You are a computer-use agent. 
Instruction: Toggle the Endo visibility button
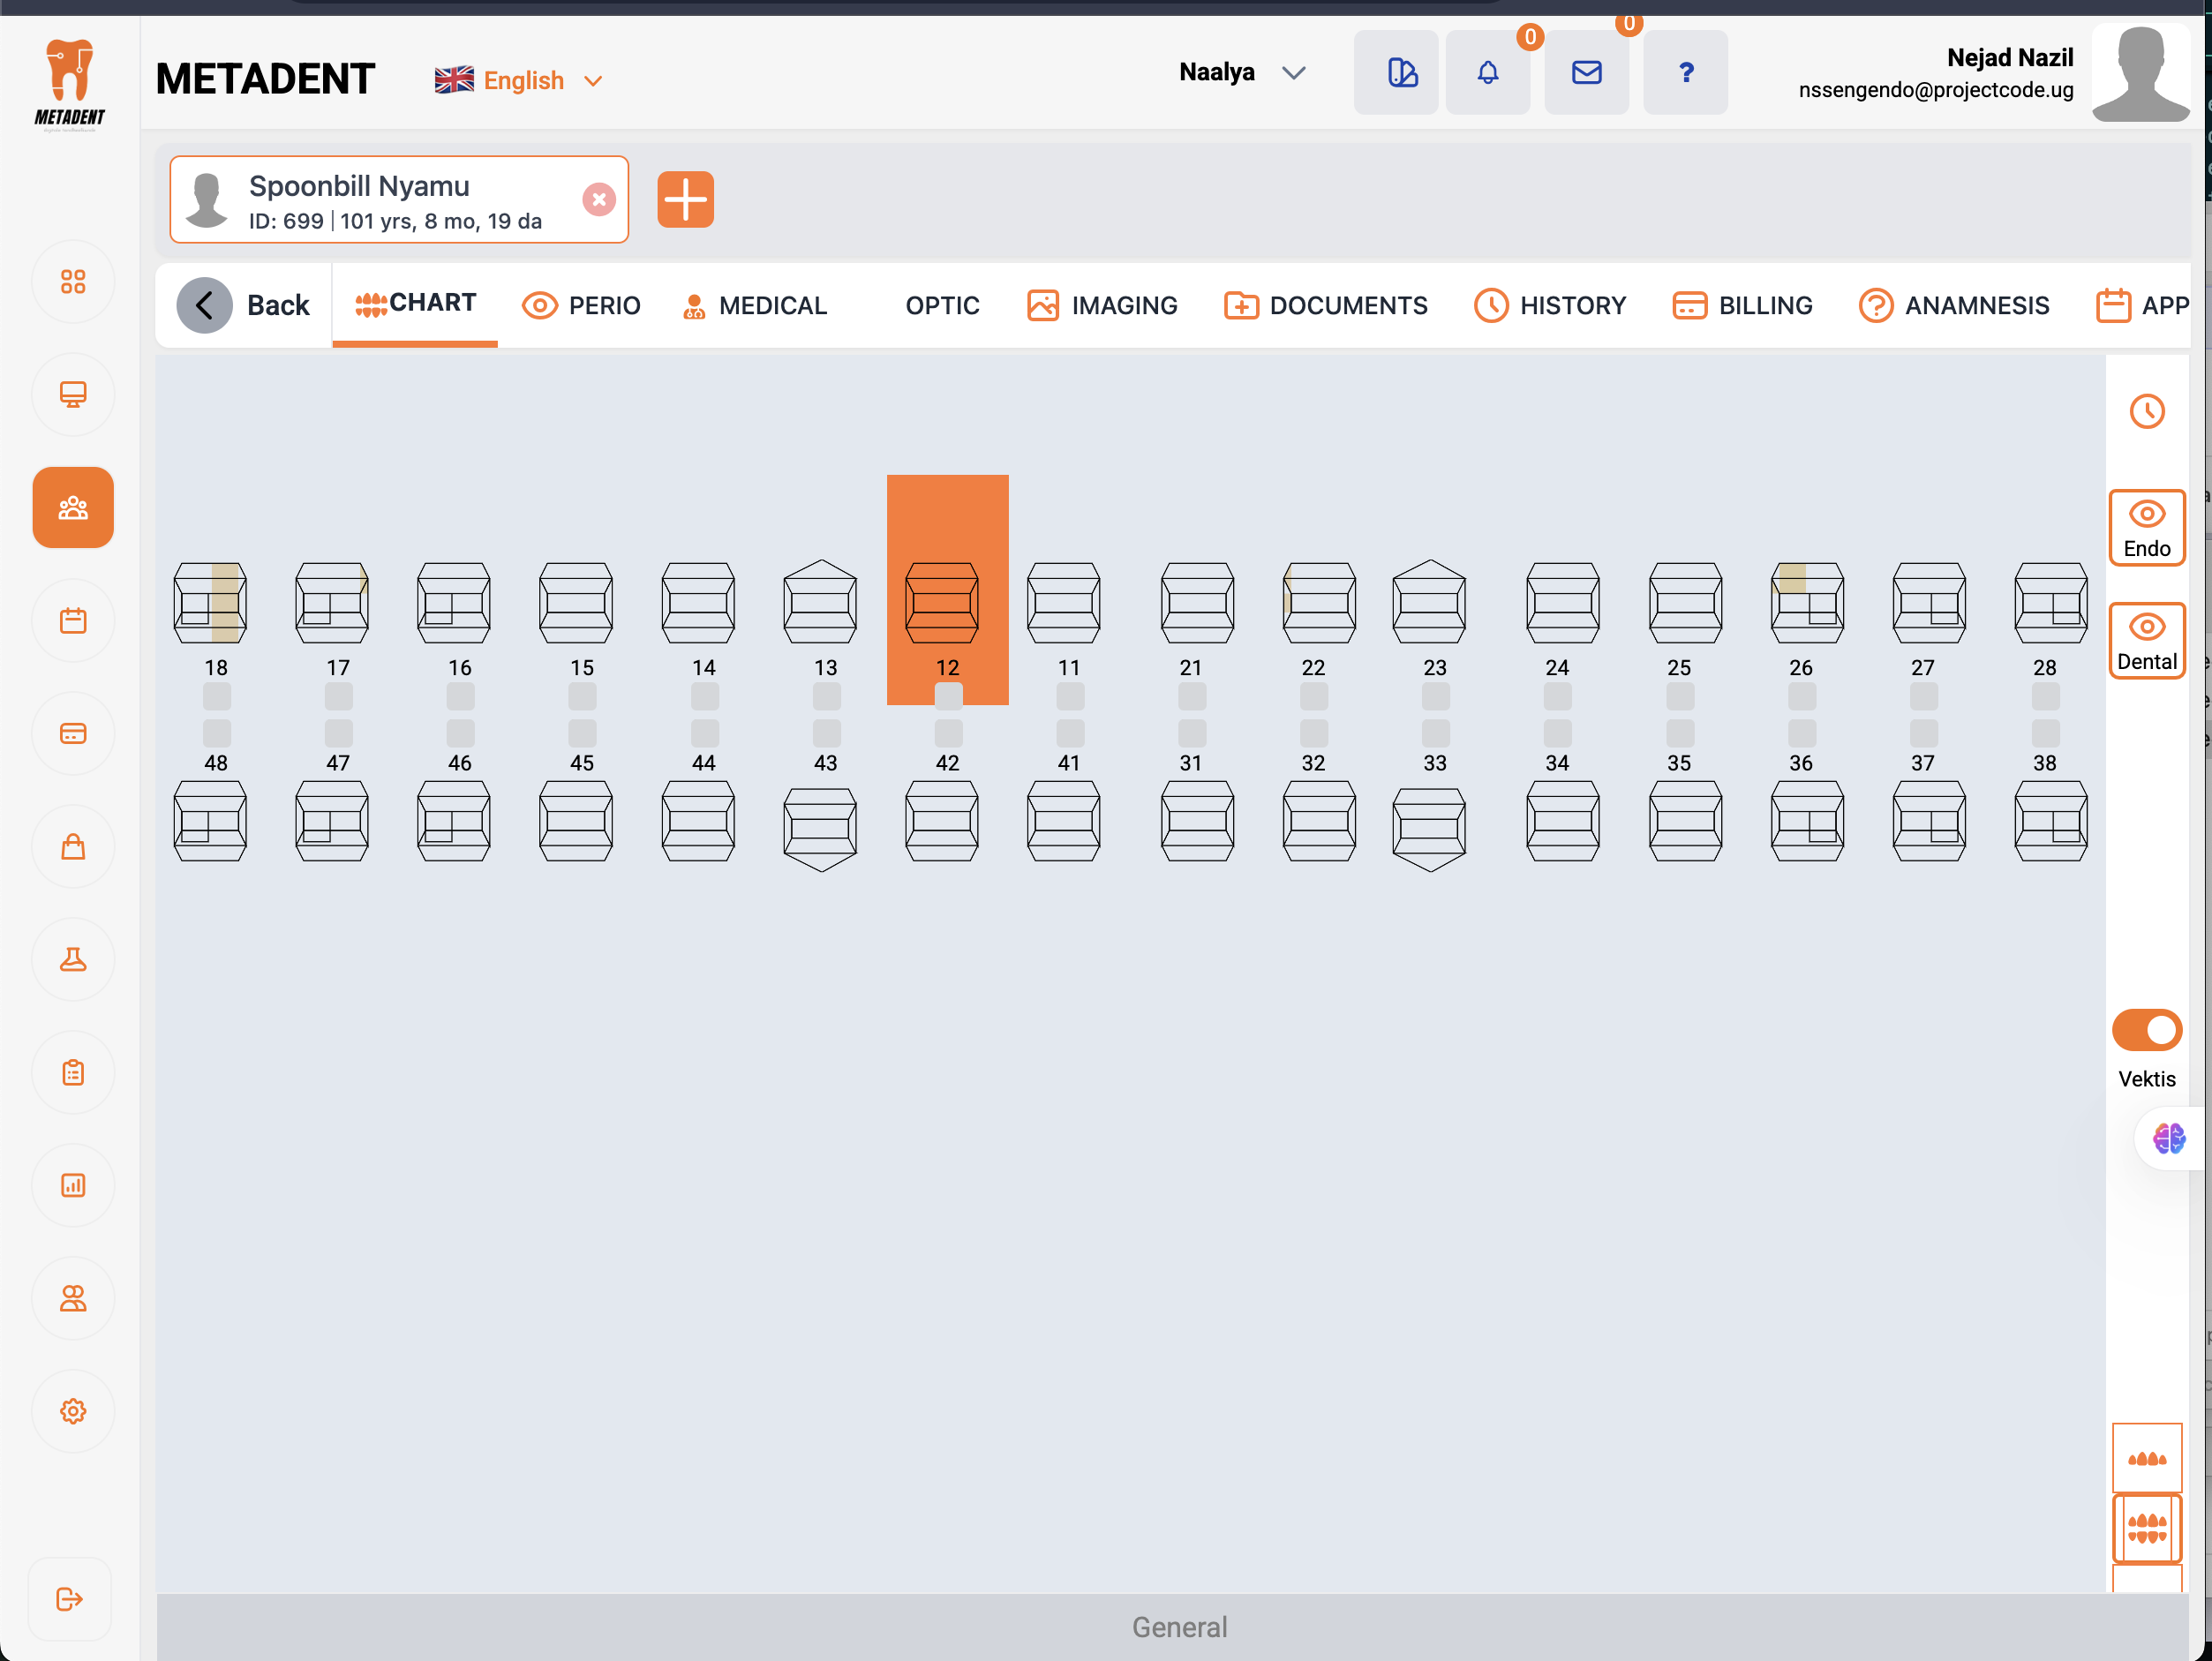2146,528
